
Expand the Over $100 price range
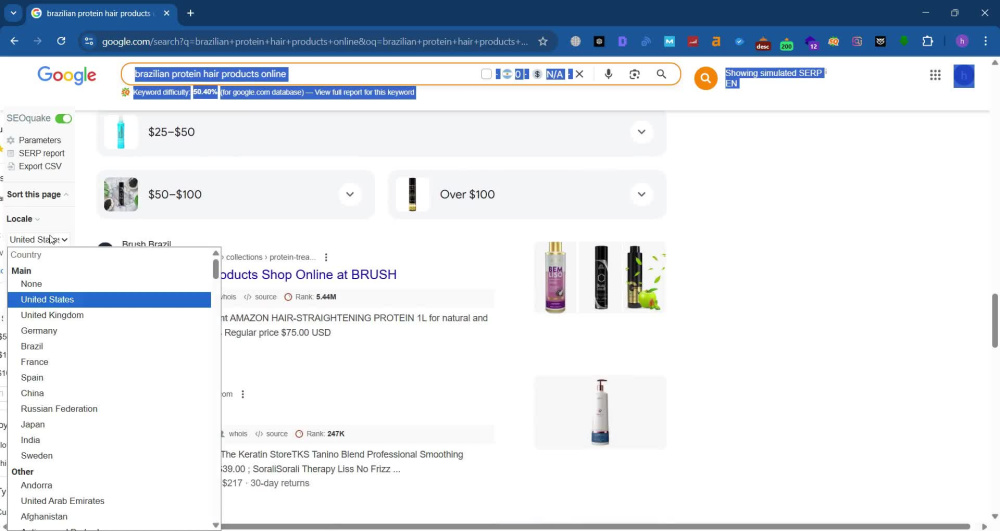642,194
